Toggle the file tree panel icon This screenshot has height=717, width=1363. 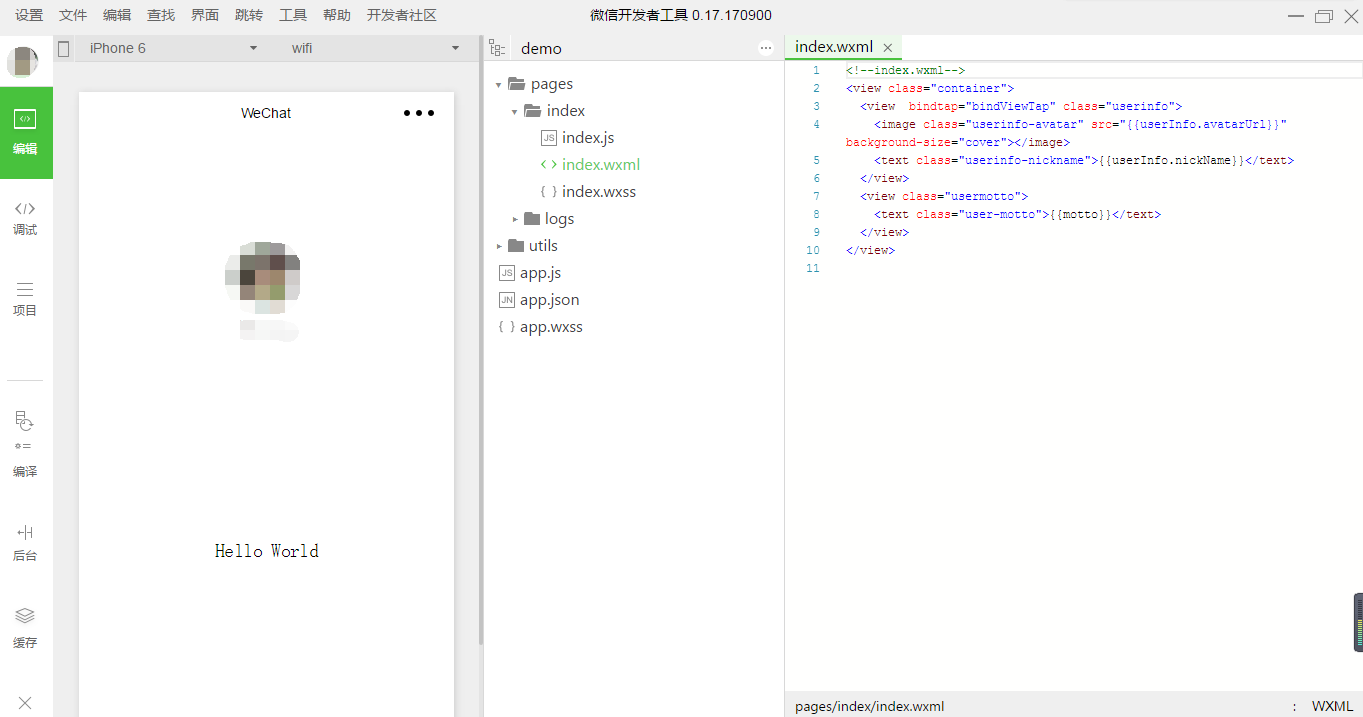(x=497, y=48)
